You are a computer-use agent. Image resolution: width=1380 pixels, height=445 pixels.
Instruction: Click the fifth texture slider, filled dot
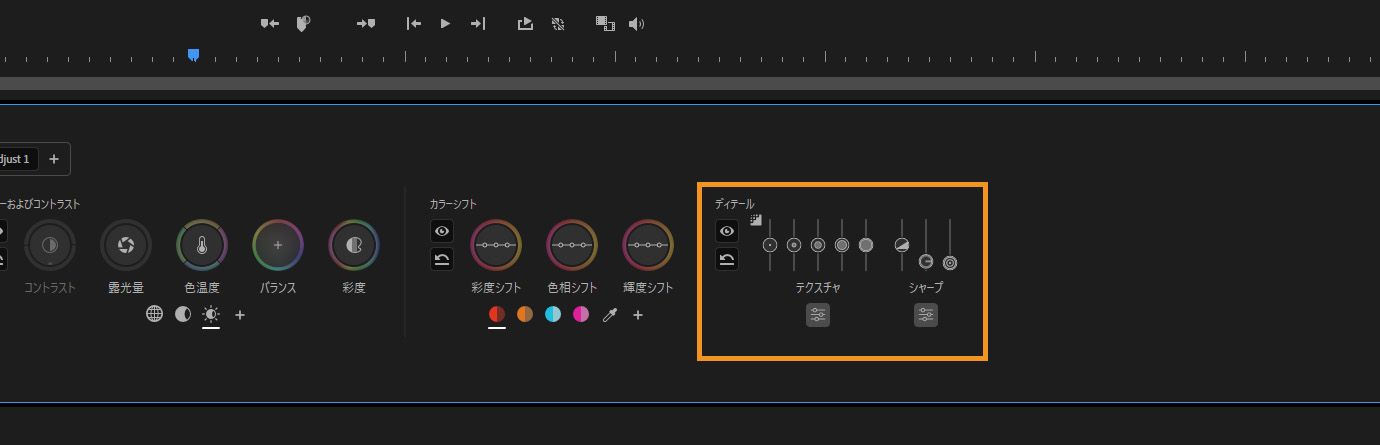(866, 245)
